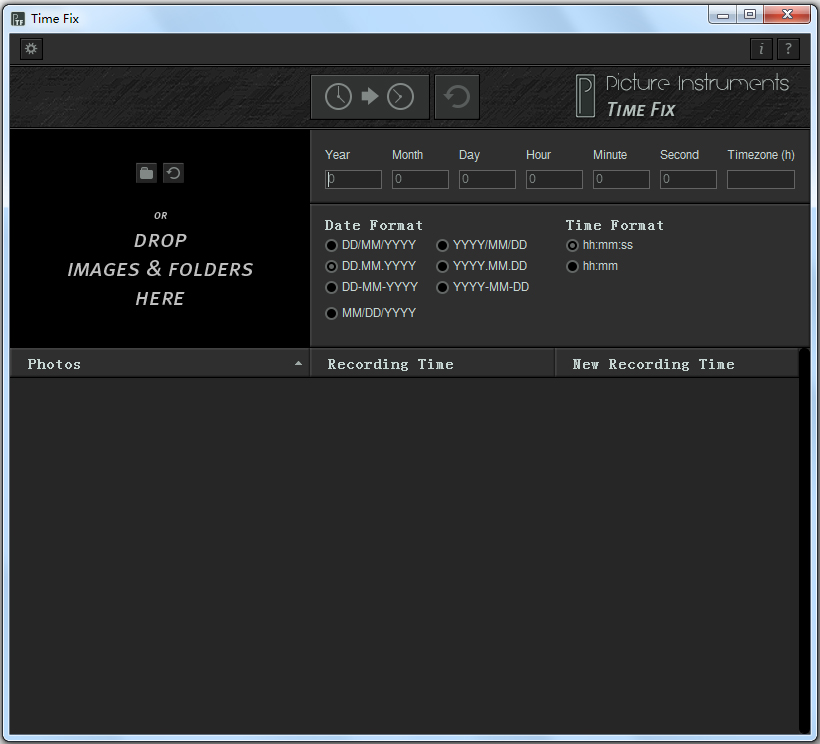
Task: Open settings via the gear icon
Action: point(31,49)
